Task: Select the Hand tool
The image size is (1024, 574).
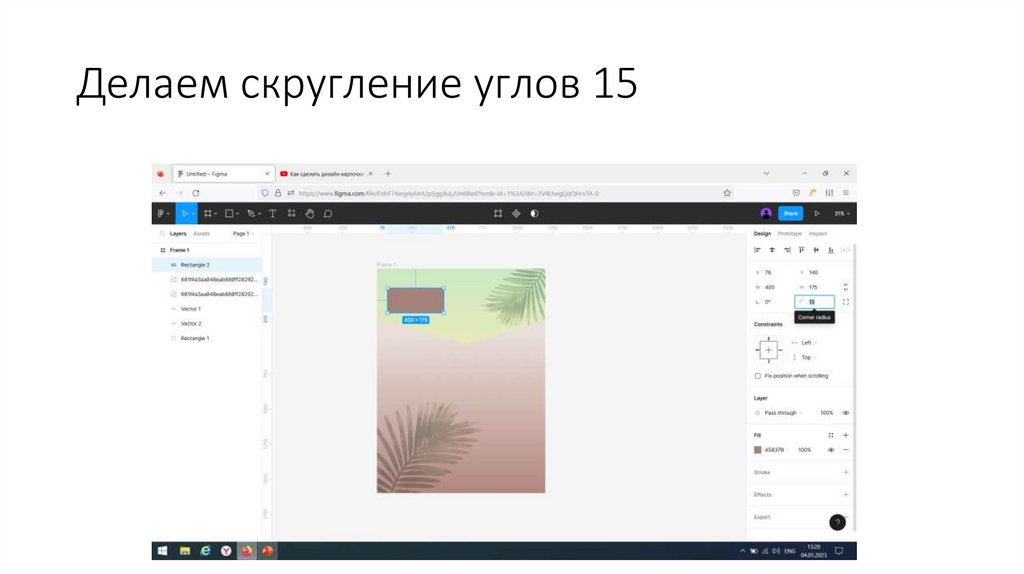Action: [x=310, y=214]
